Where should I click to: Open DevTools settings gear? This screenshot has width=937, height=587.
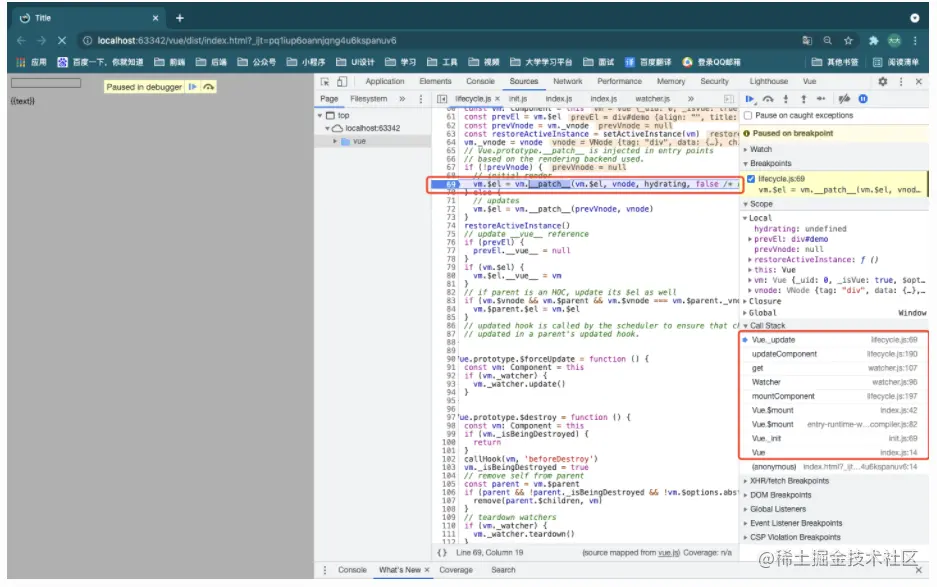[x=882, y=81]
